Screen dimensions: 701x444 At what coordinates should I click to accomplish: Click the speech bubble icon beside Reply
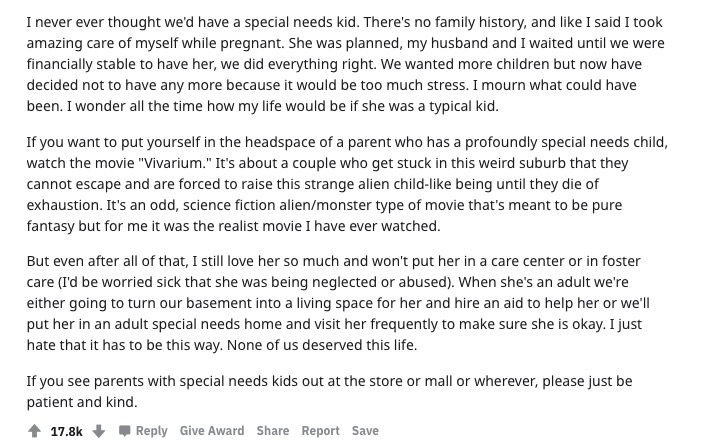pos(125,431)
